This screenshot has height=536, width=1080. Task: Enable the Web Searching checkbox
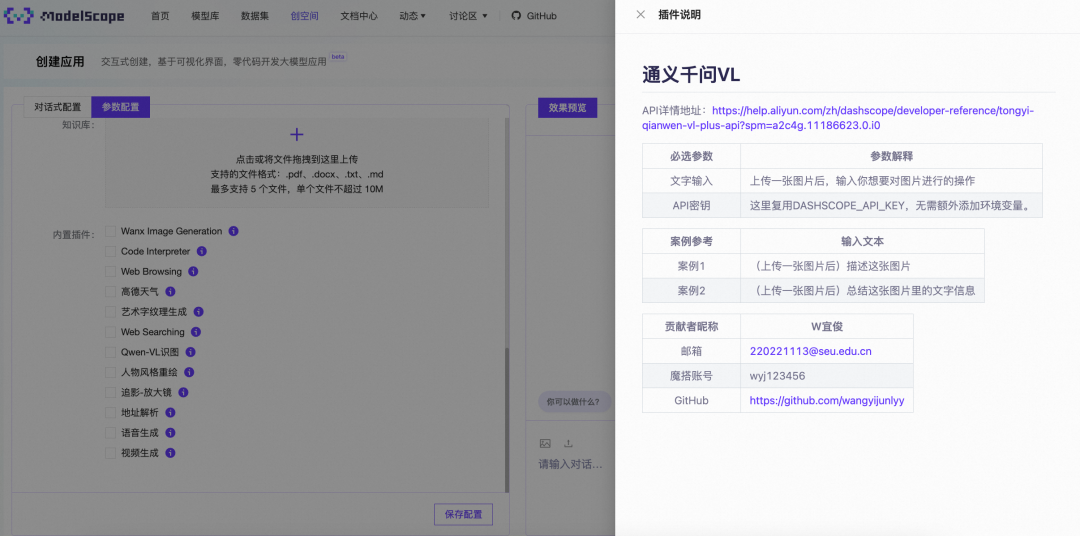point(110,332)
